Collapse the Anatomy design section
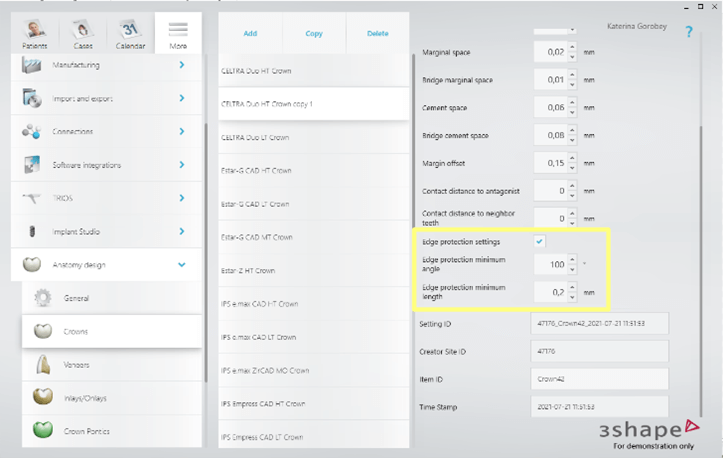Viewport: 723px width, 458px height. pos(181,265)
